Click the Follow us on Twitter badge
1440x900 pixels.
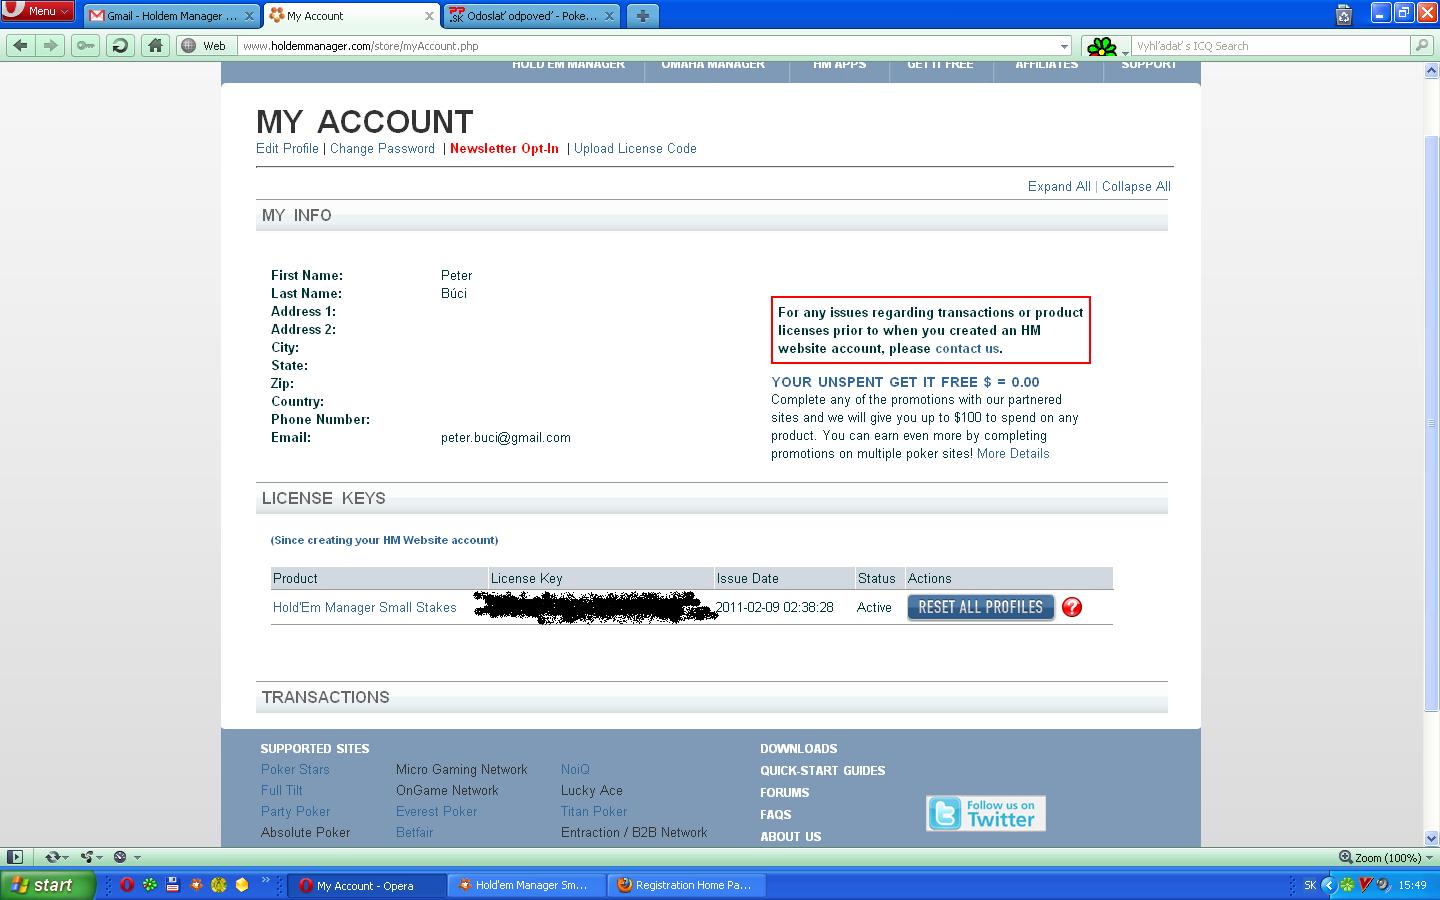[986, 813]
